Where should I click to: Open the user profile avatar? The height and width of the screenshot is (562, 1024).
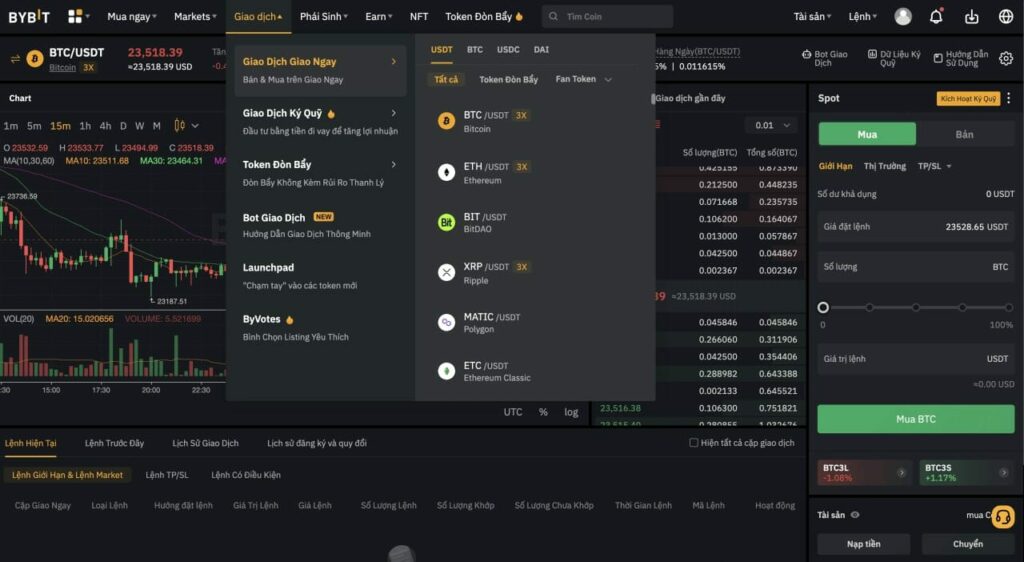point(903,16)
